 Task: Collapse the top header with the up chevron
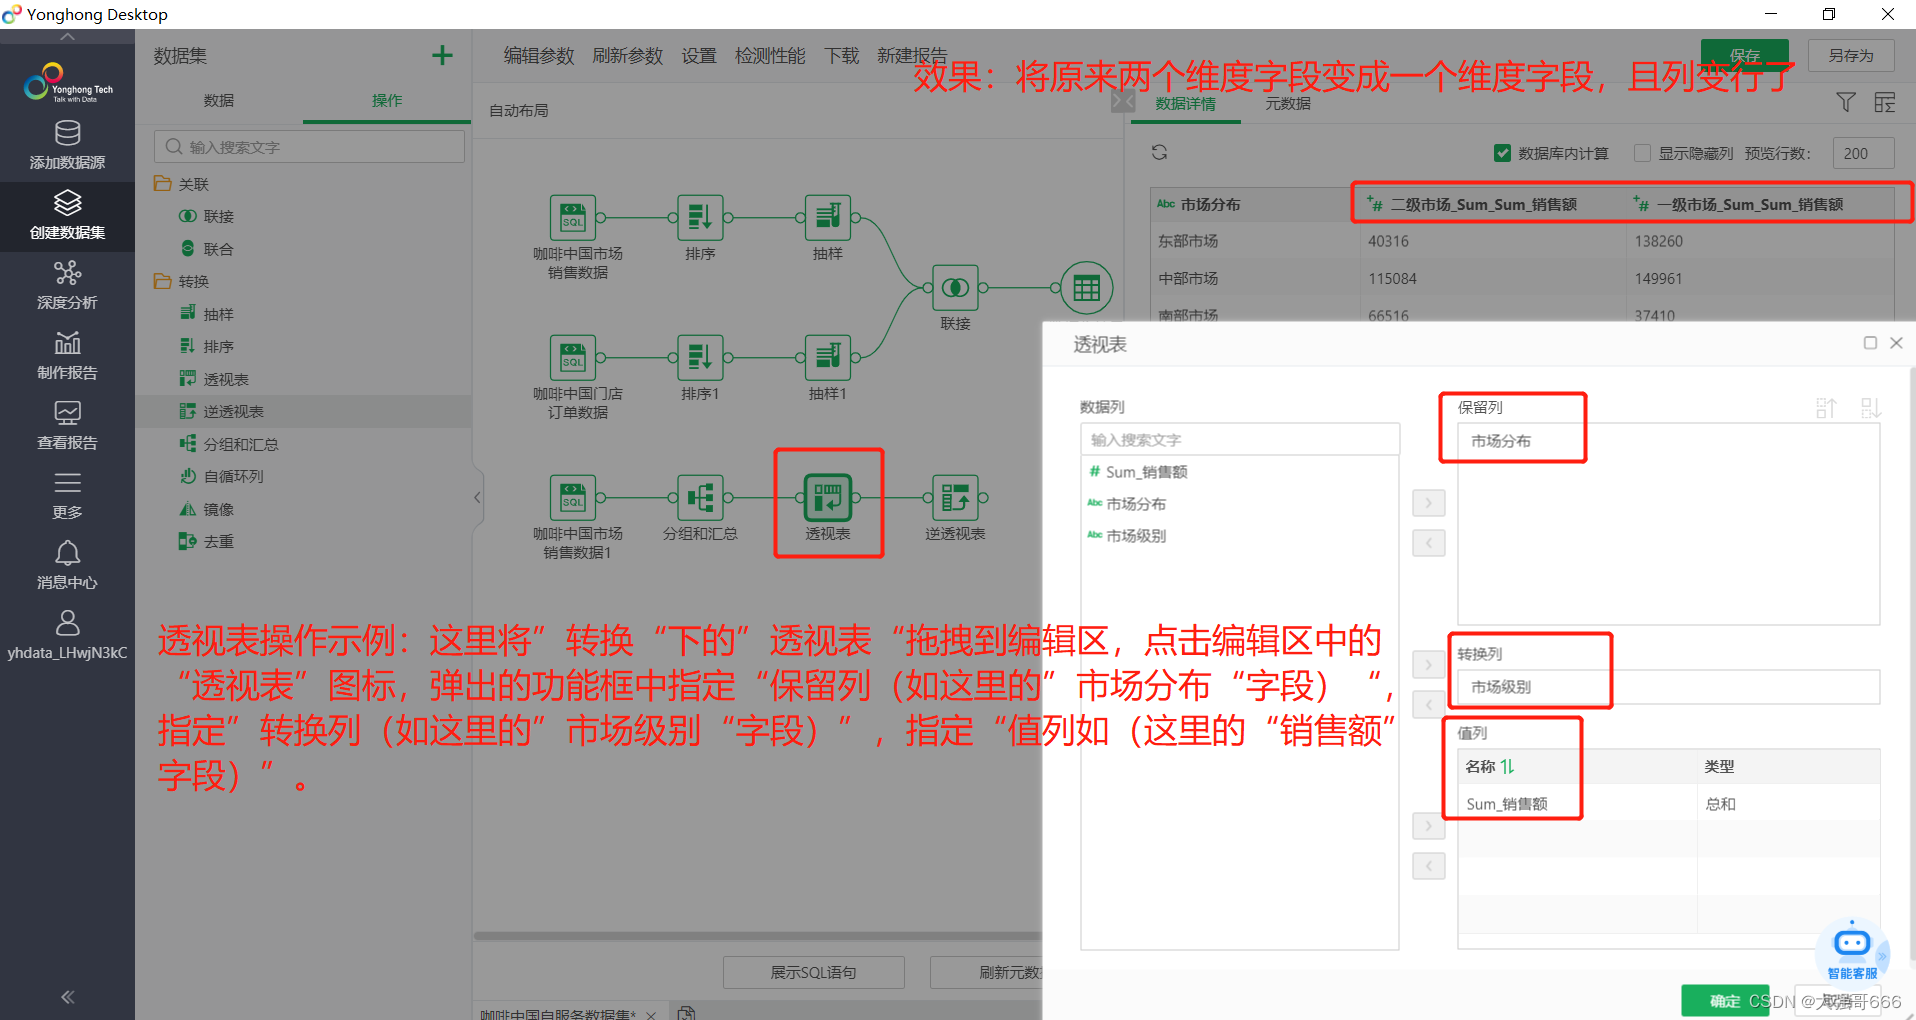67,36
